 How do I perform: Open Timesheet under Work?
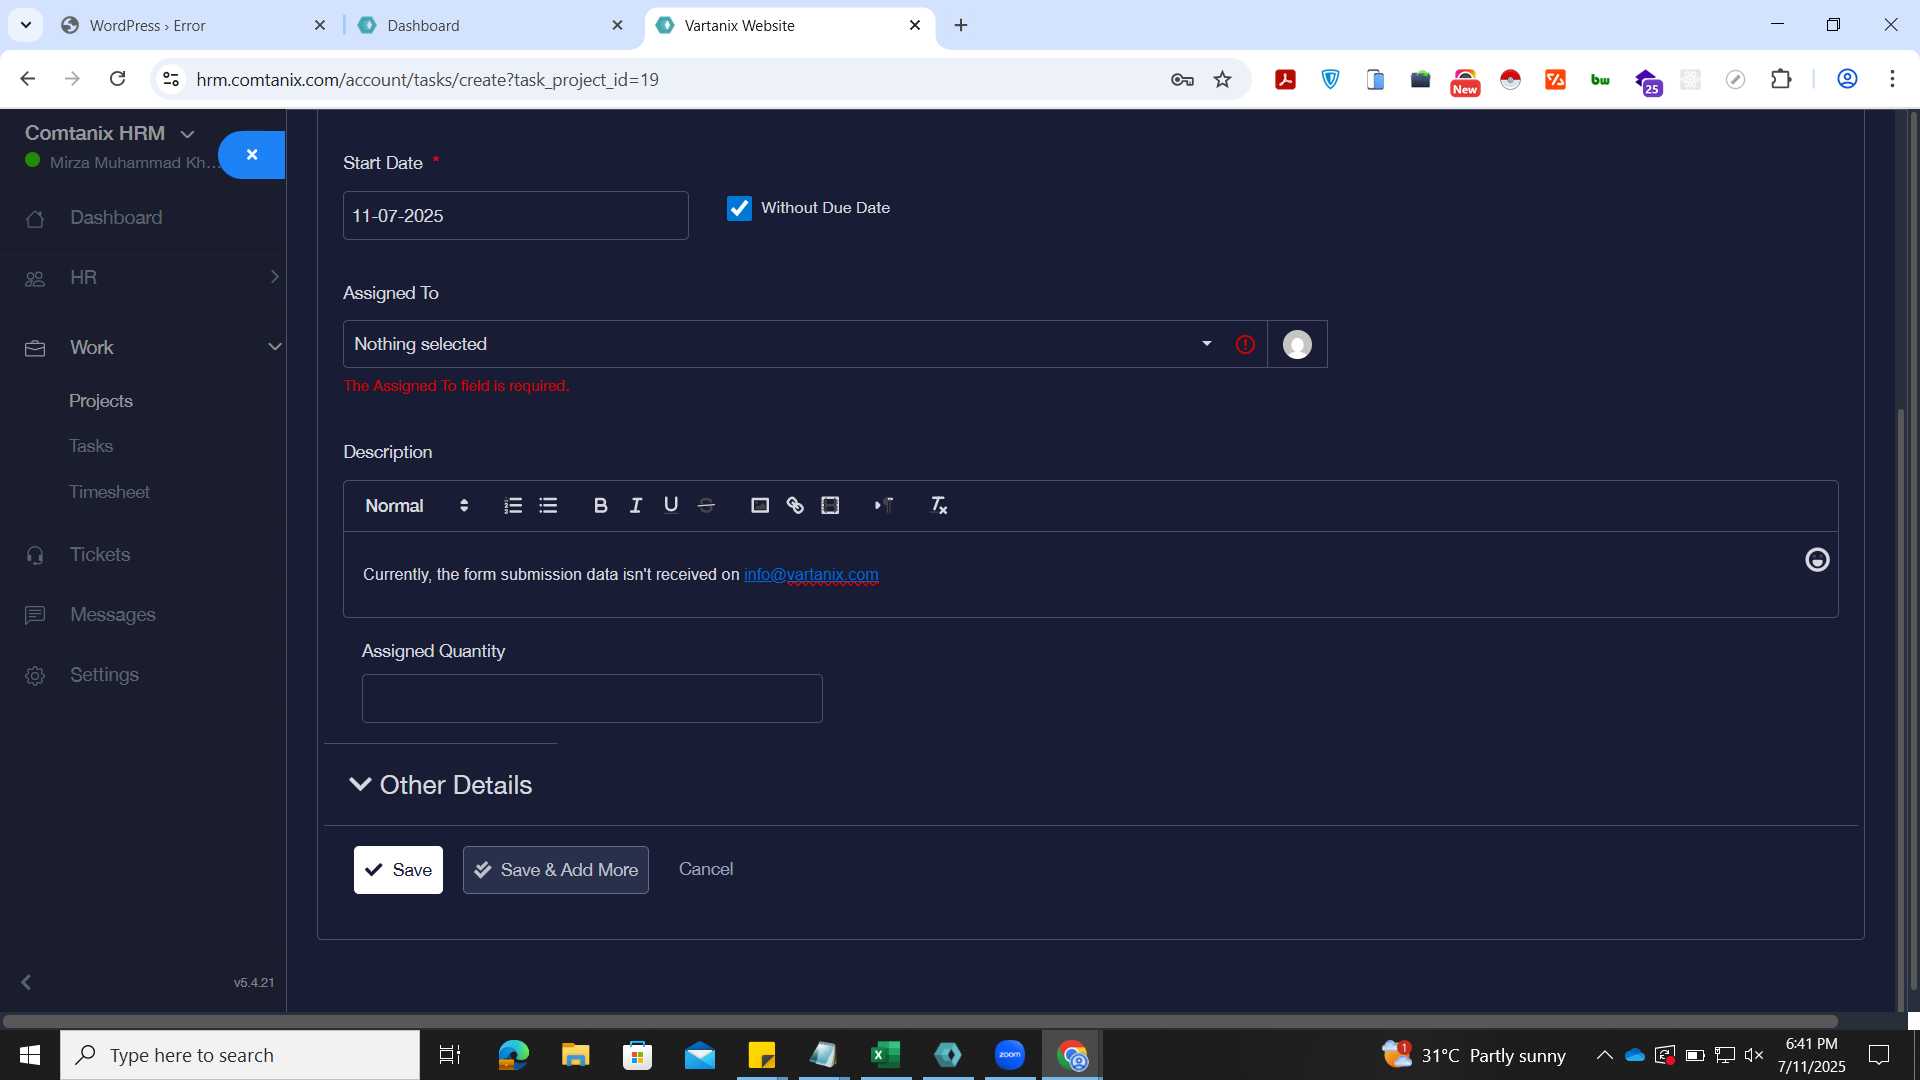point(109,492)
